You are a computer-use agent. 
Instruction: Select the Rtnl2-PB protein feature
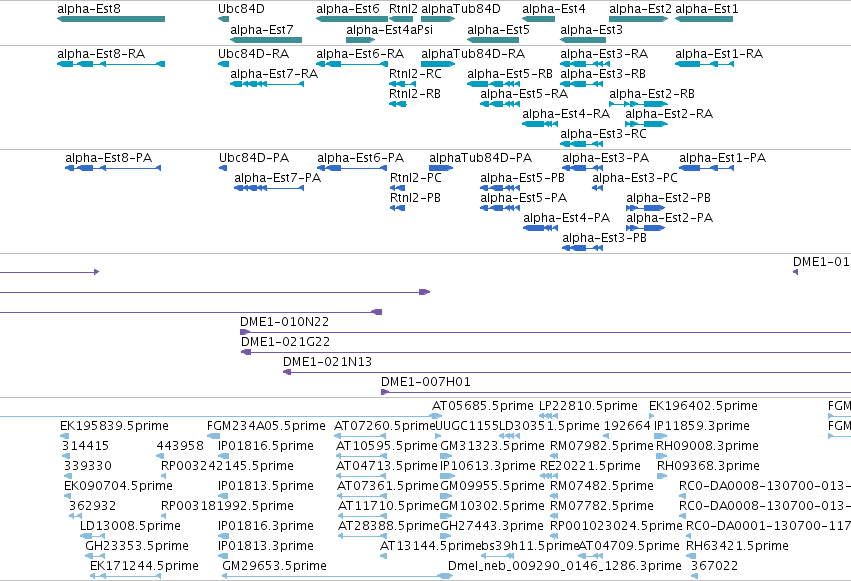(397, 208)
